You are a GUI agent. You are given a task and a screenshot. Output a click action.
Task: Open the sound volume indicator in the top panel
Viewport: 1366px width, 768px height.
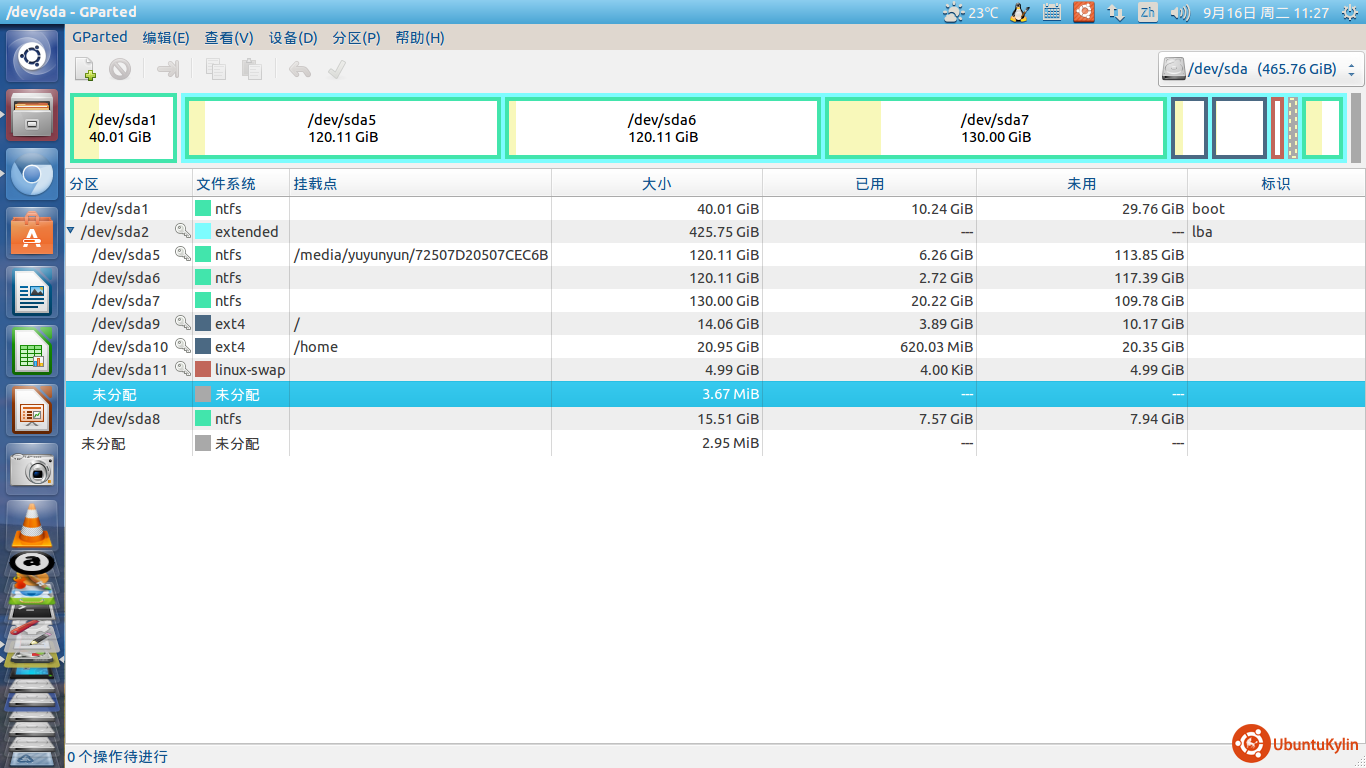[x=1180, y=13]
